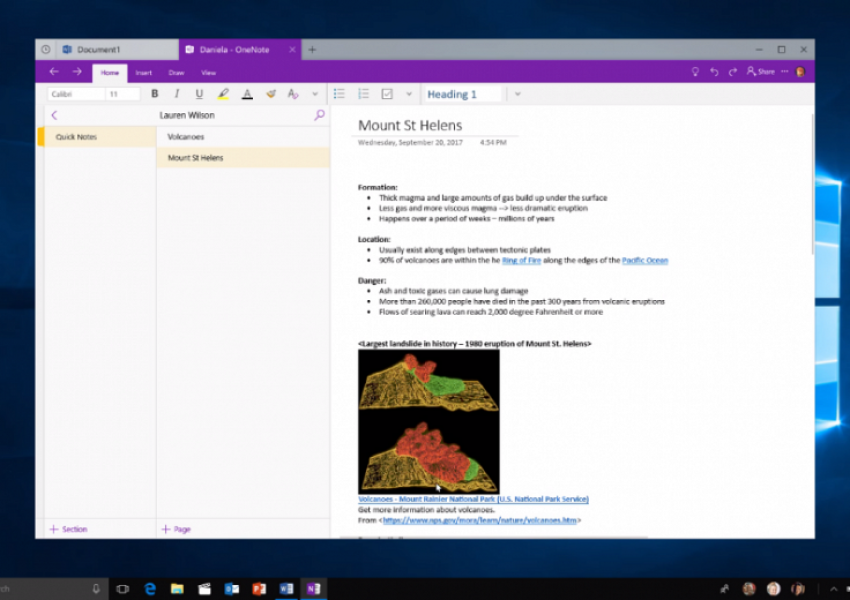Screen dimensions: 850x600
Task: Toggle underline formatting
Action: (x=199, y=94)
